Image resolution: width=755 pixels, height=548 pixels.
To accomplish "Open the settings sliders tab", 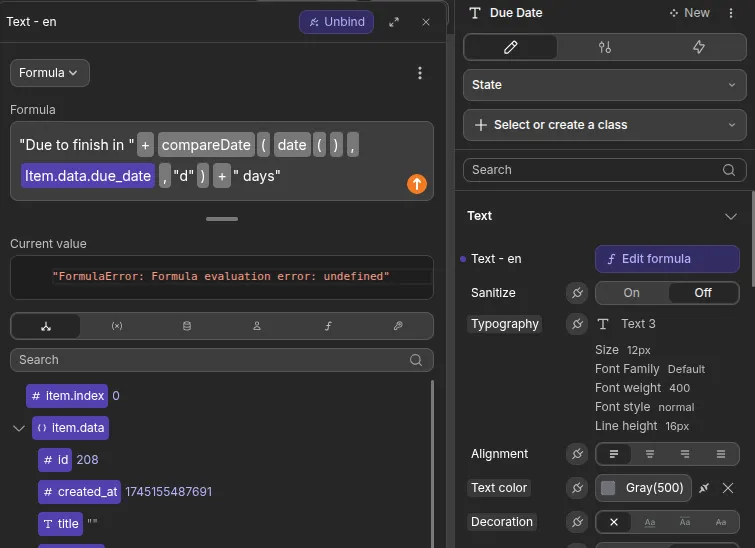I will coord(605,47).
